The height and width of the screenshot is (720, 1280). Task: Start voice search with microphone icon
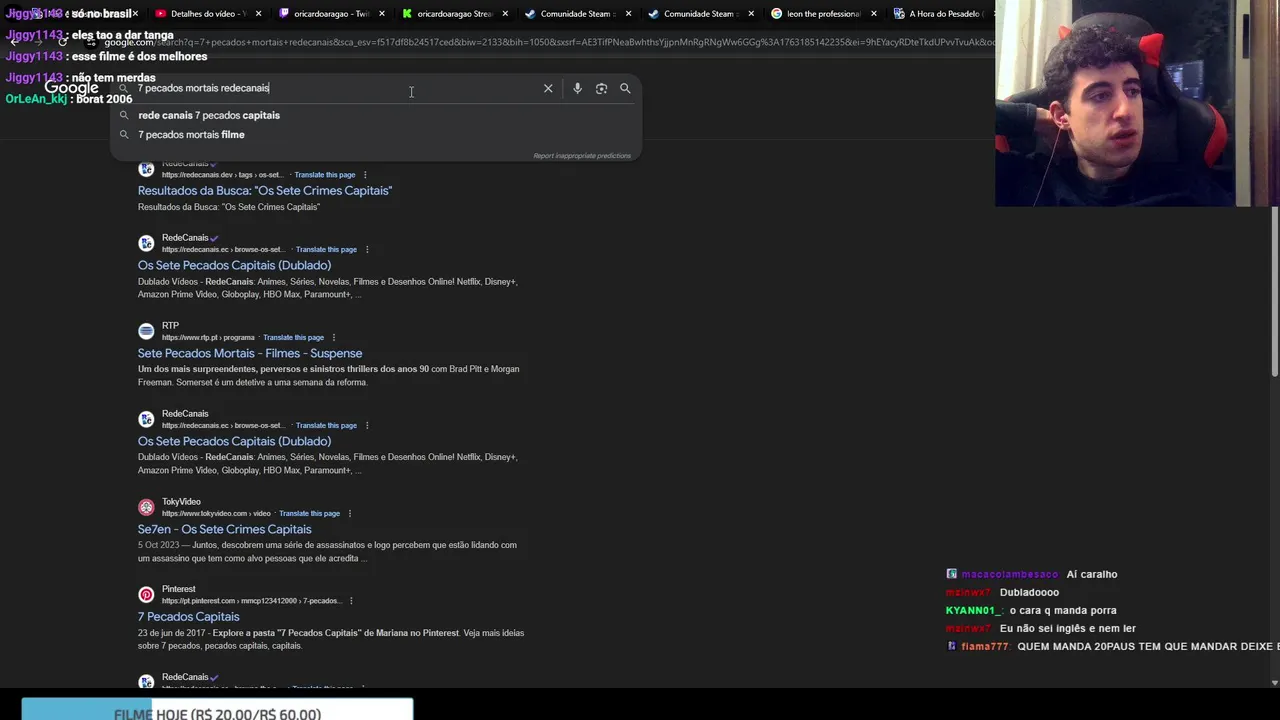point(577,88)
